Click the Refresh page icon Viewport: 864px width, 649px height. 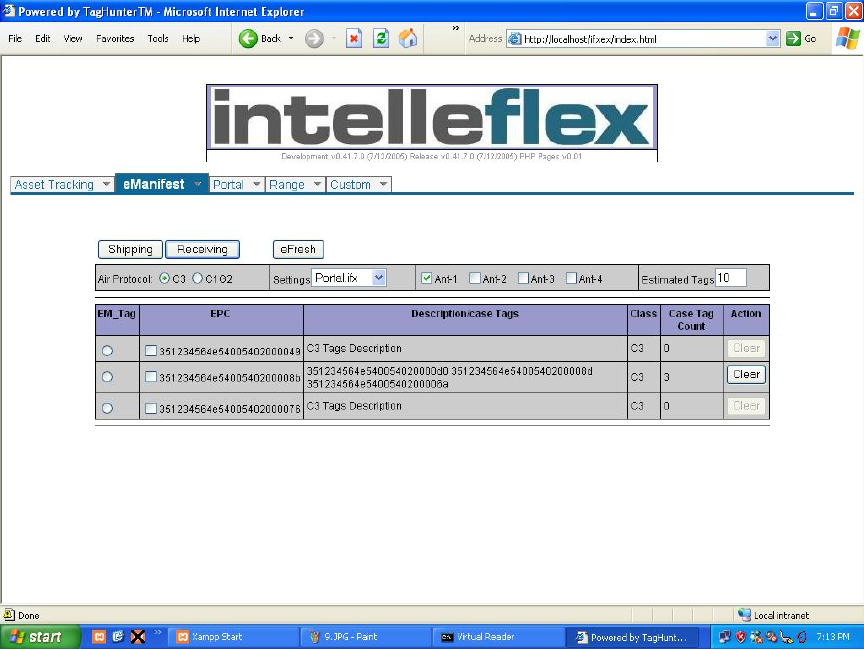(x=381, y=39)
